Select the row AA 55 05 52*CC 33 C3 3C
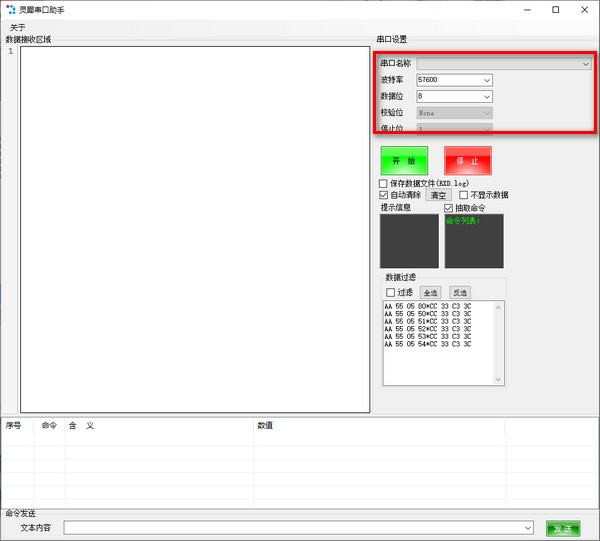 pyautogui.click(x=428, y=329)
